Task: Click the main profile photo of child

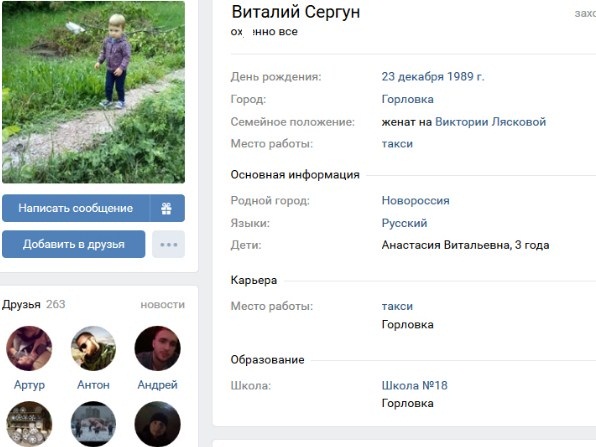Action: coord(94,92)
